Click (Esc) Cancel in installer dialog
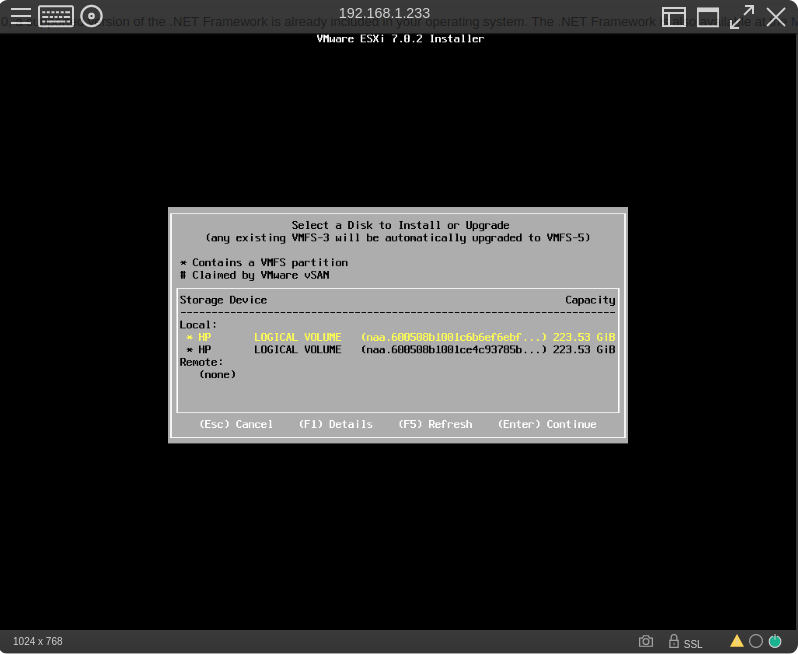Screen dimensions: 798x654 click(236, 425)
